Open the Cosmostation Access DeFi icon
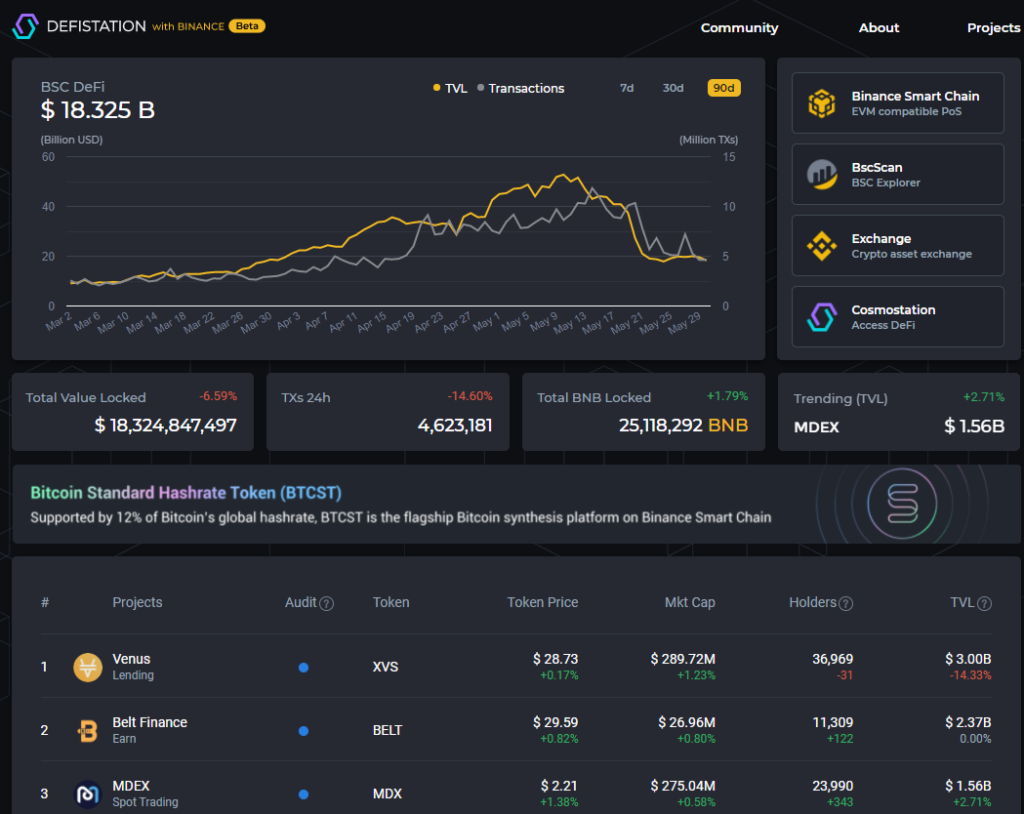1024x814 pixels. click(822, 317)
